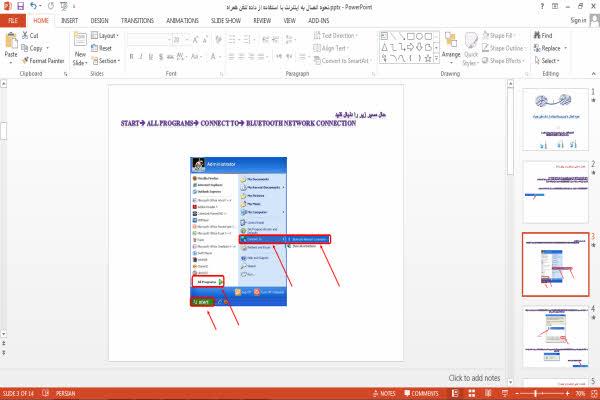600x400 pixels.
Task: Open the Select dropdown in Editing
Action: point(547,60)
